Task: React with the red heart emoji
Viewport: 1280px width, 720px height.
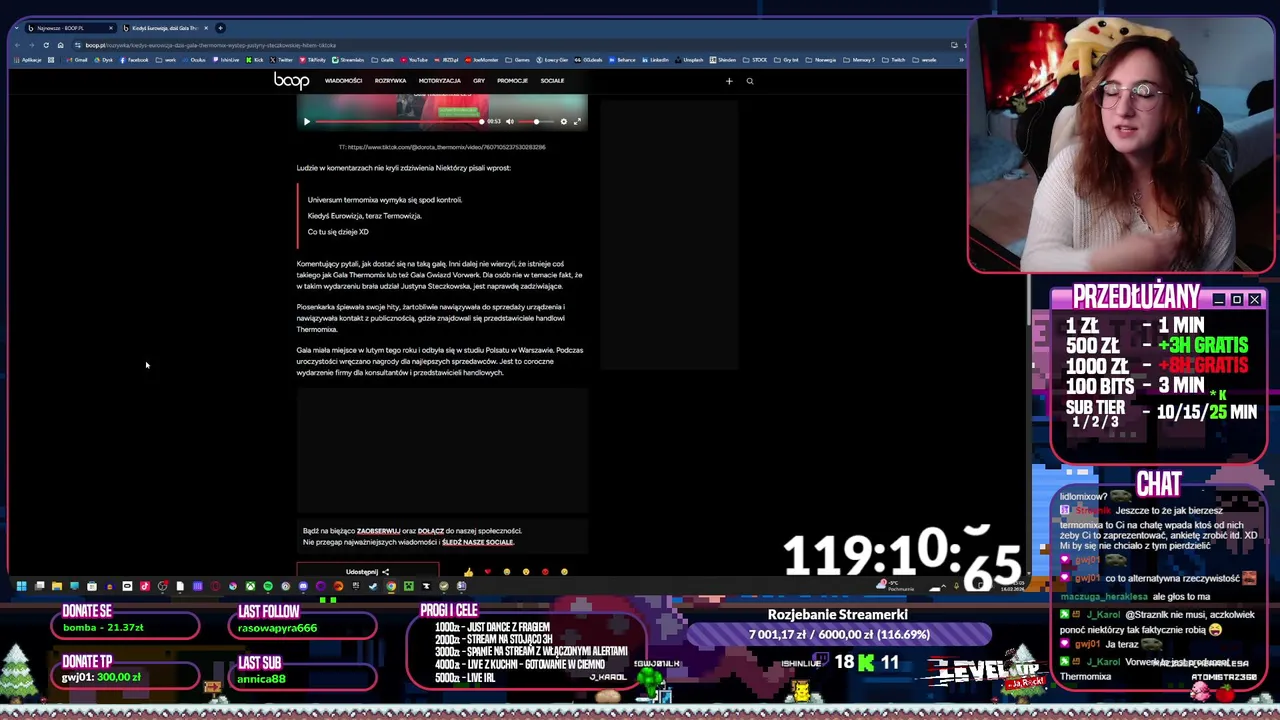Action: (487, 573)
